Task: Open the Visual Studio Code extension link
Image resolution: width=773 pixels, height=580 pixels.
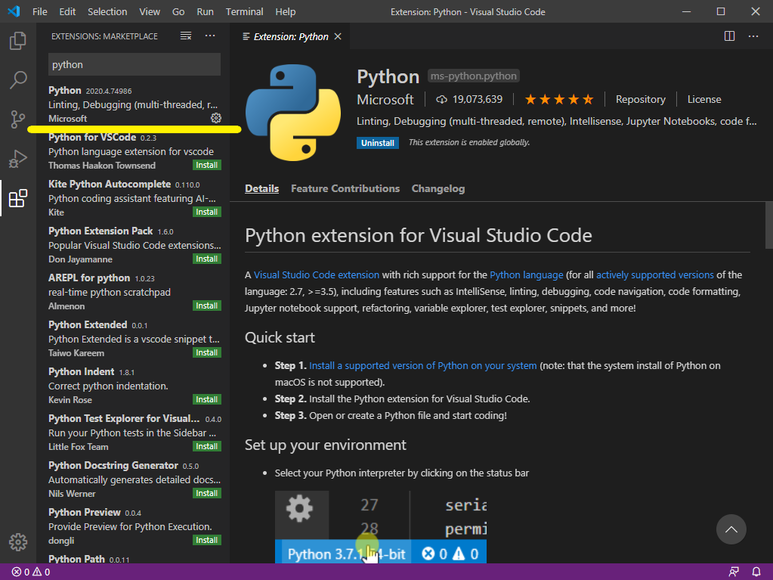Action: tap(316, 275)
